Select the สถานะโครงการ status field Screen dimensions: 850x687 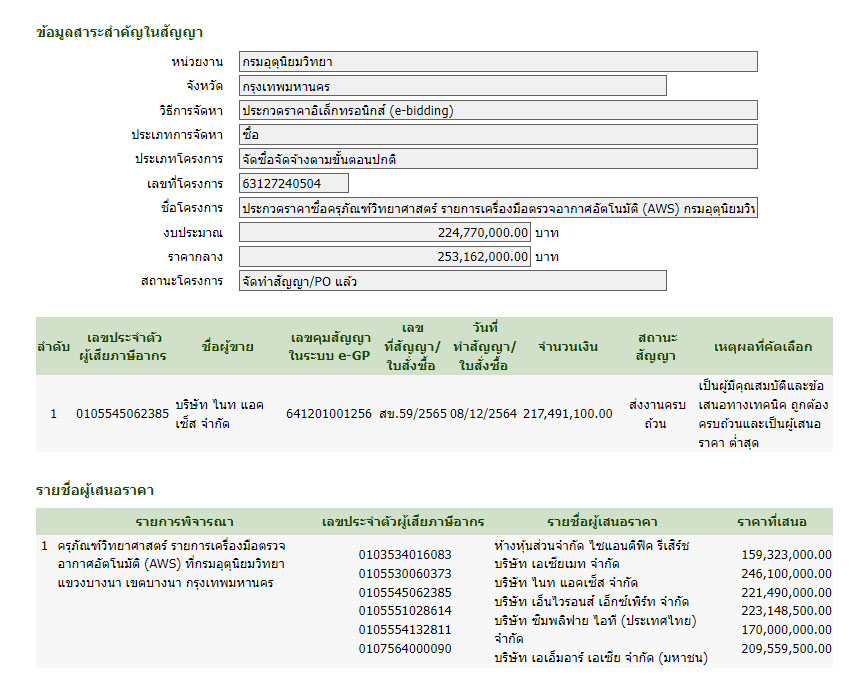coord(452,281)
